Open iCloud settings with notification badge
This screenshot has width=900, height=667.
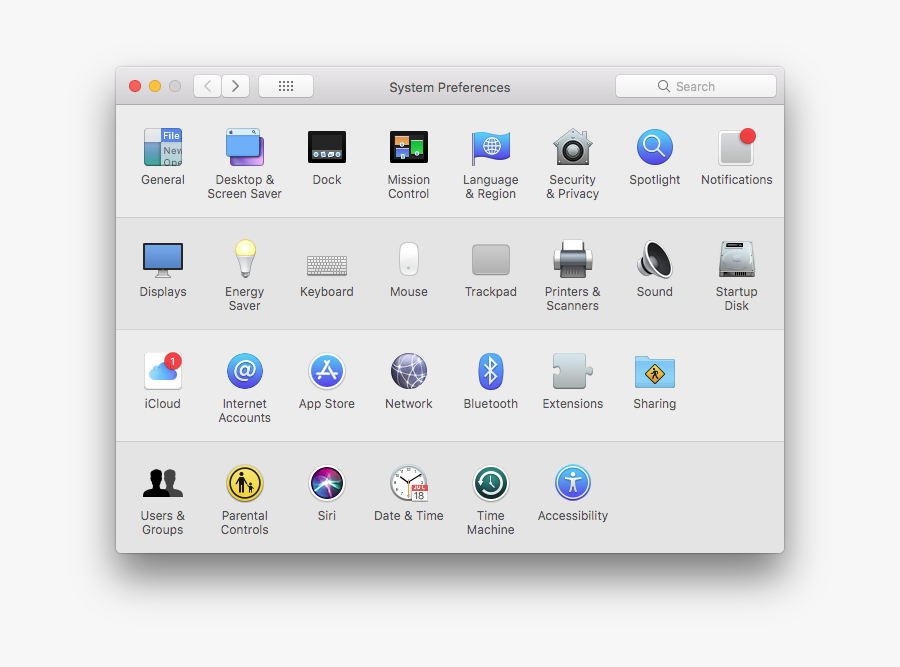coord(163,372)
